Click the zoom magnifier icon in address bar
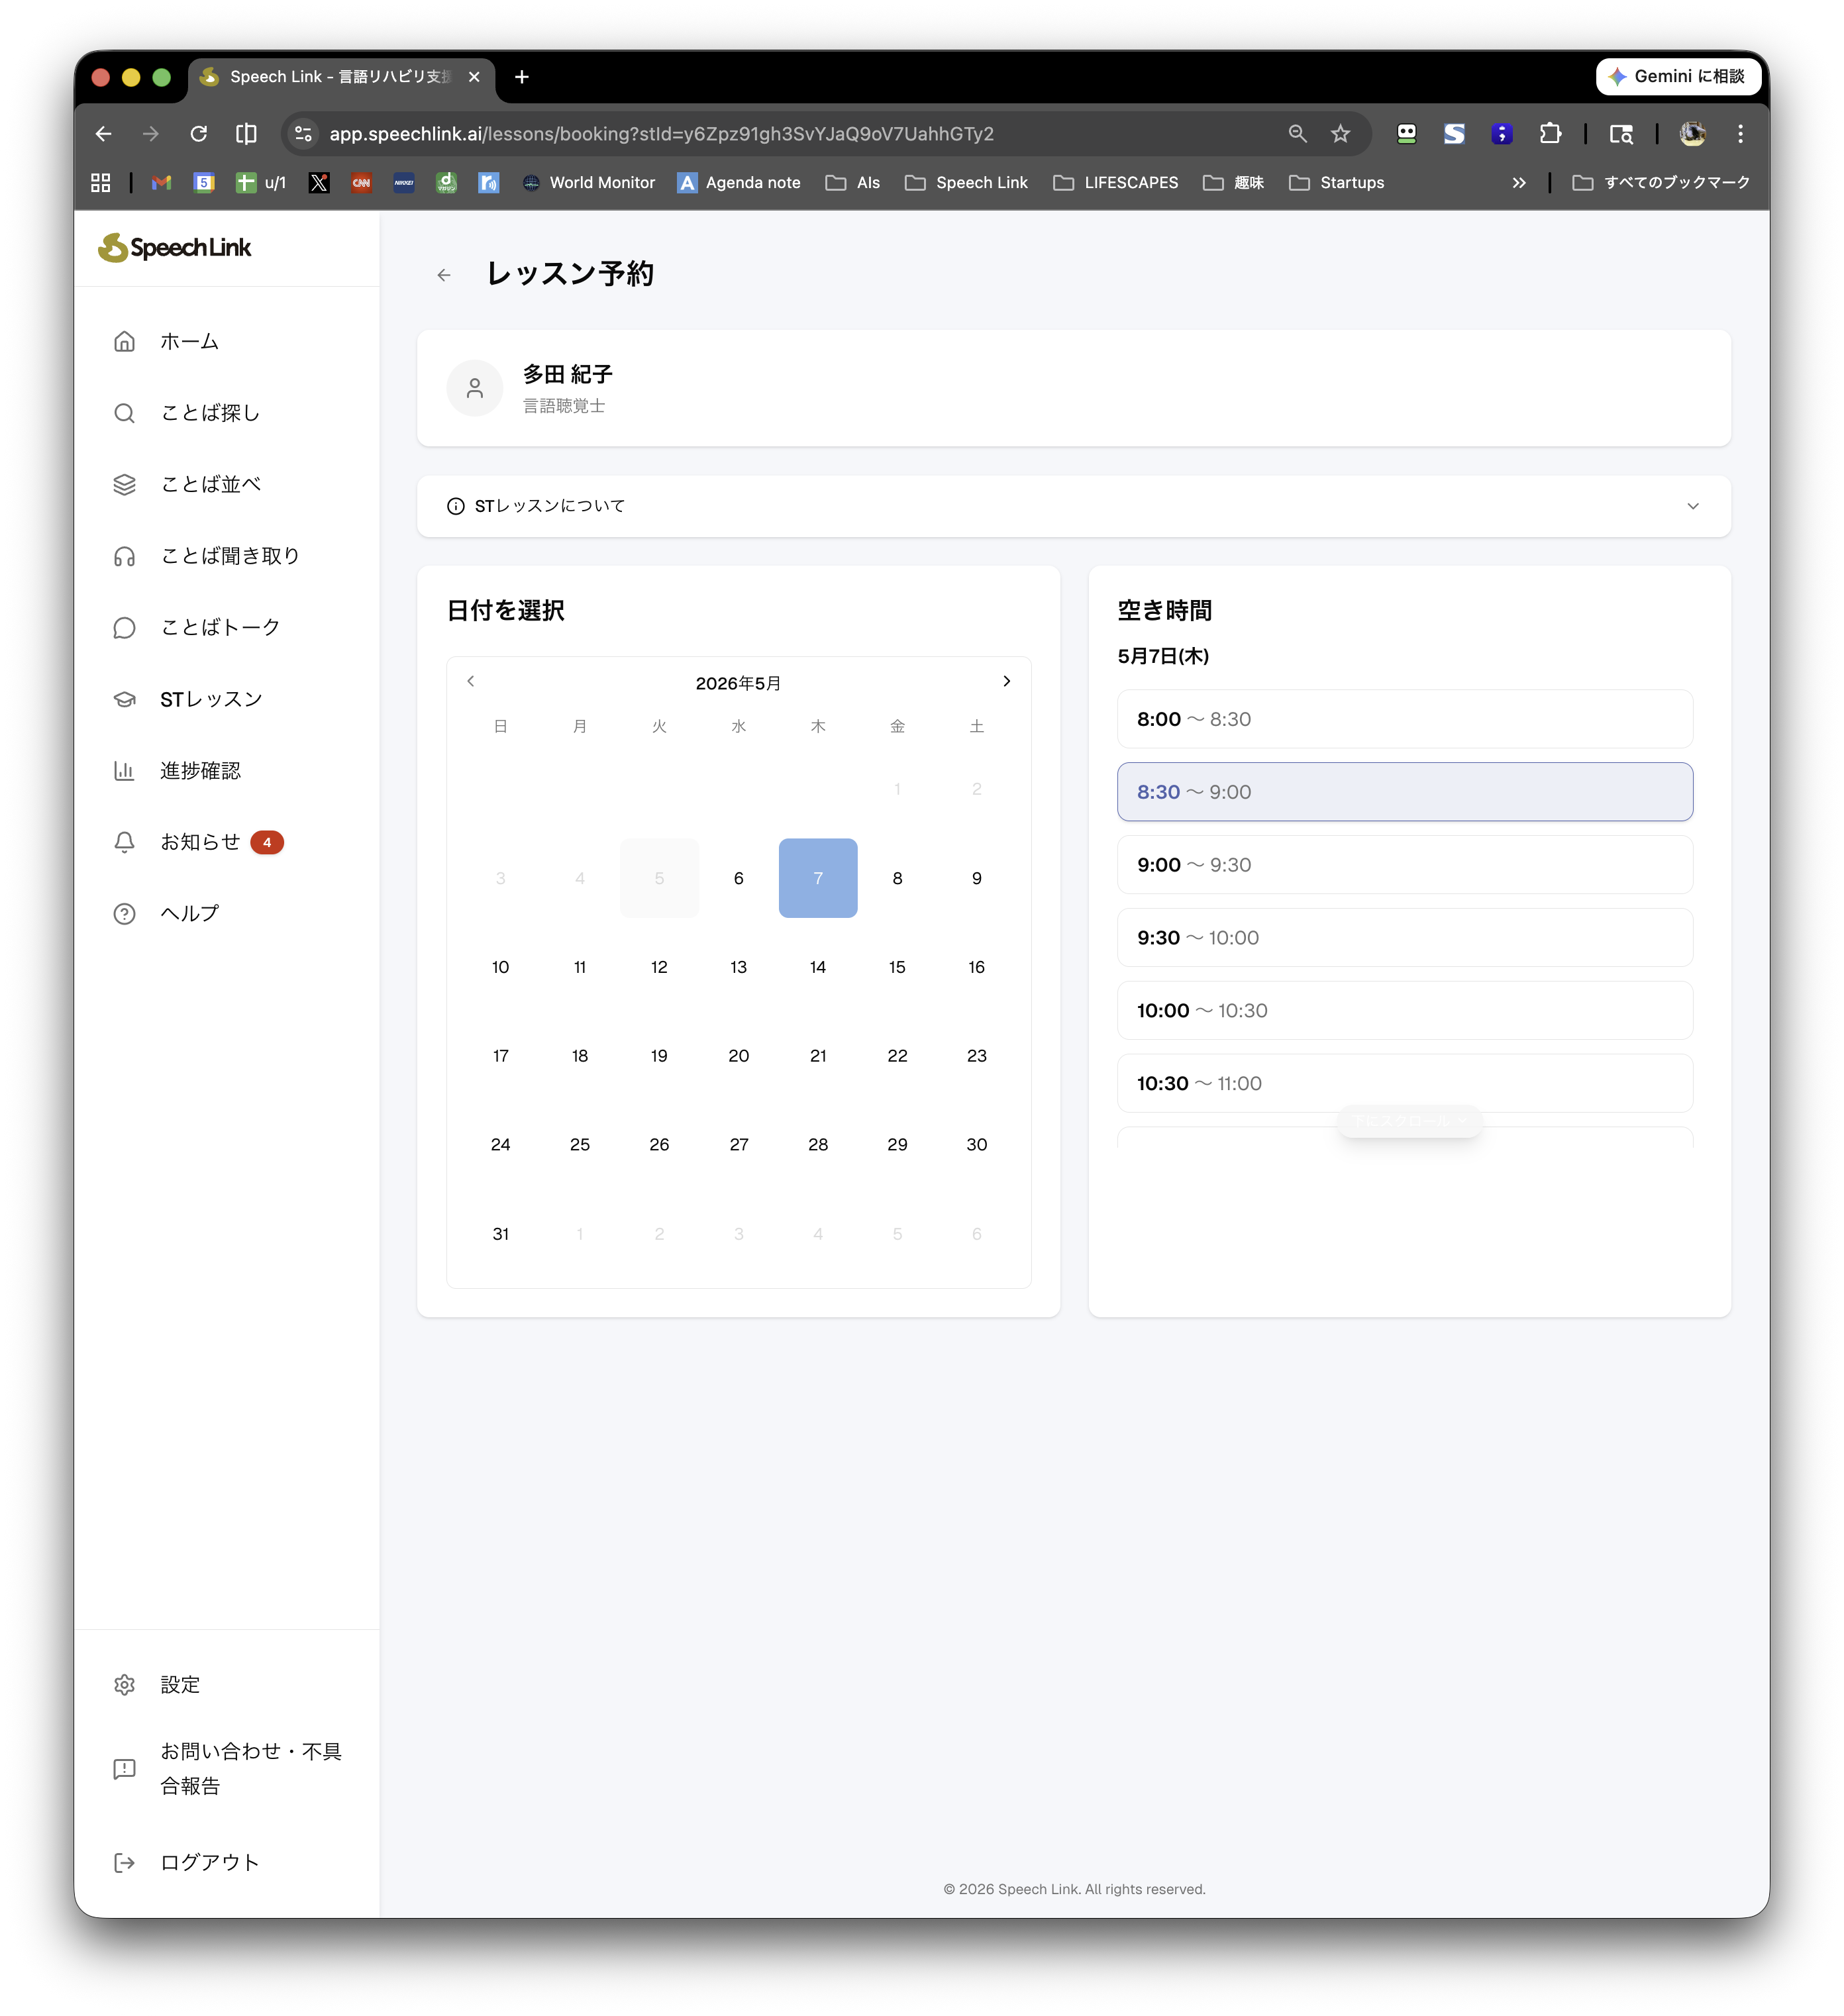 point(1297,134)
